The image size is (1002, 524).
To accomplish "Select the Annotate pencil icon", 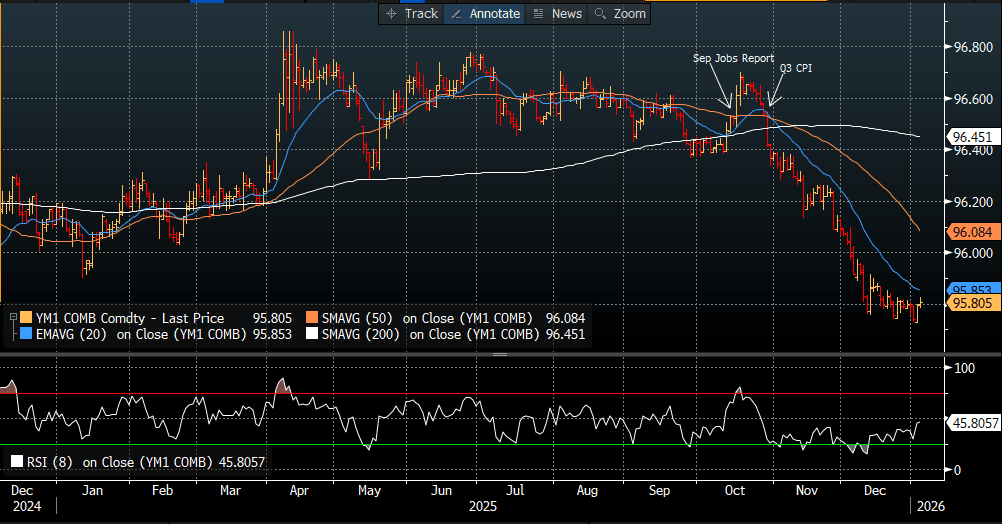I will tap(456, 13).
